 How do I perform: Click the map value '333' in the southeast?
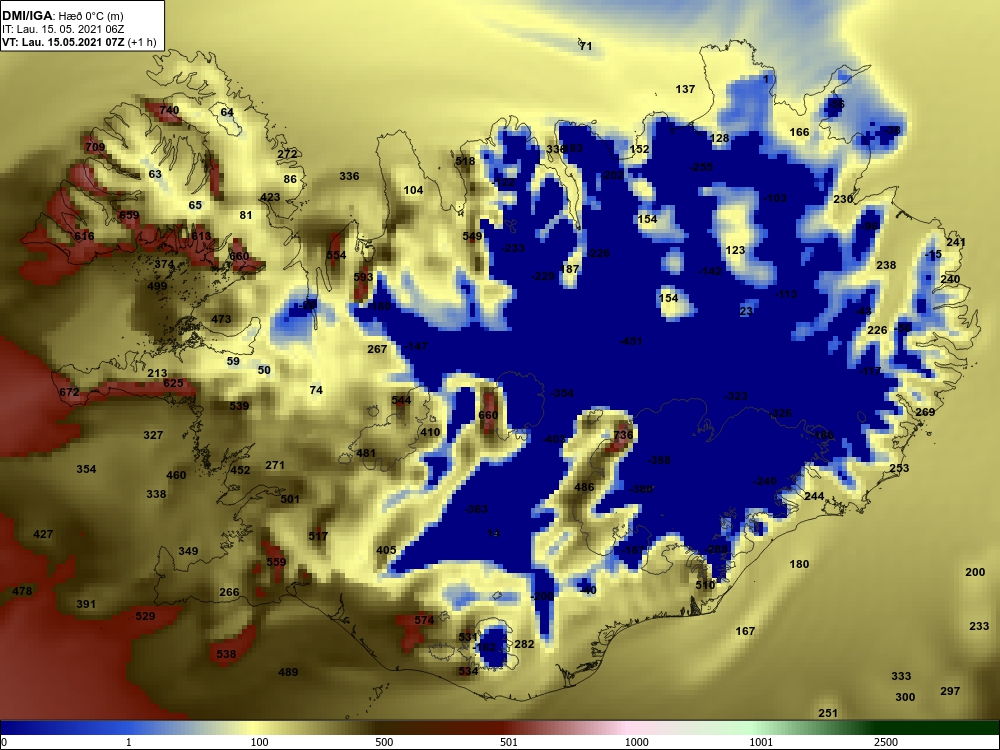click(901, 677)
